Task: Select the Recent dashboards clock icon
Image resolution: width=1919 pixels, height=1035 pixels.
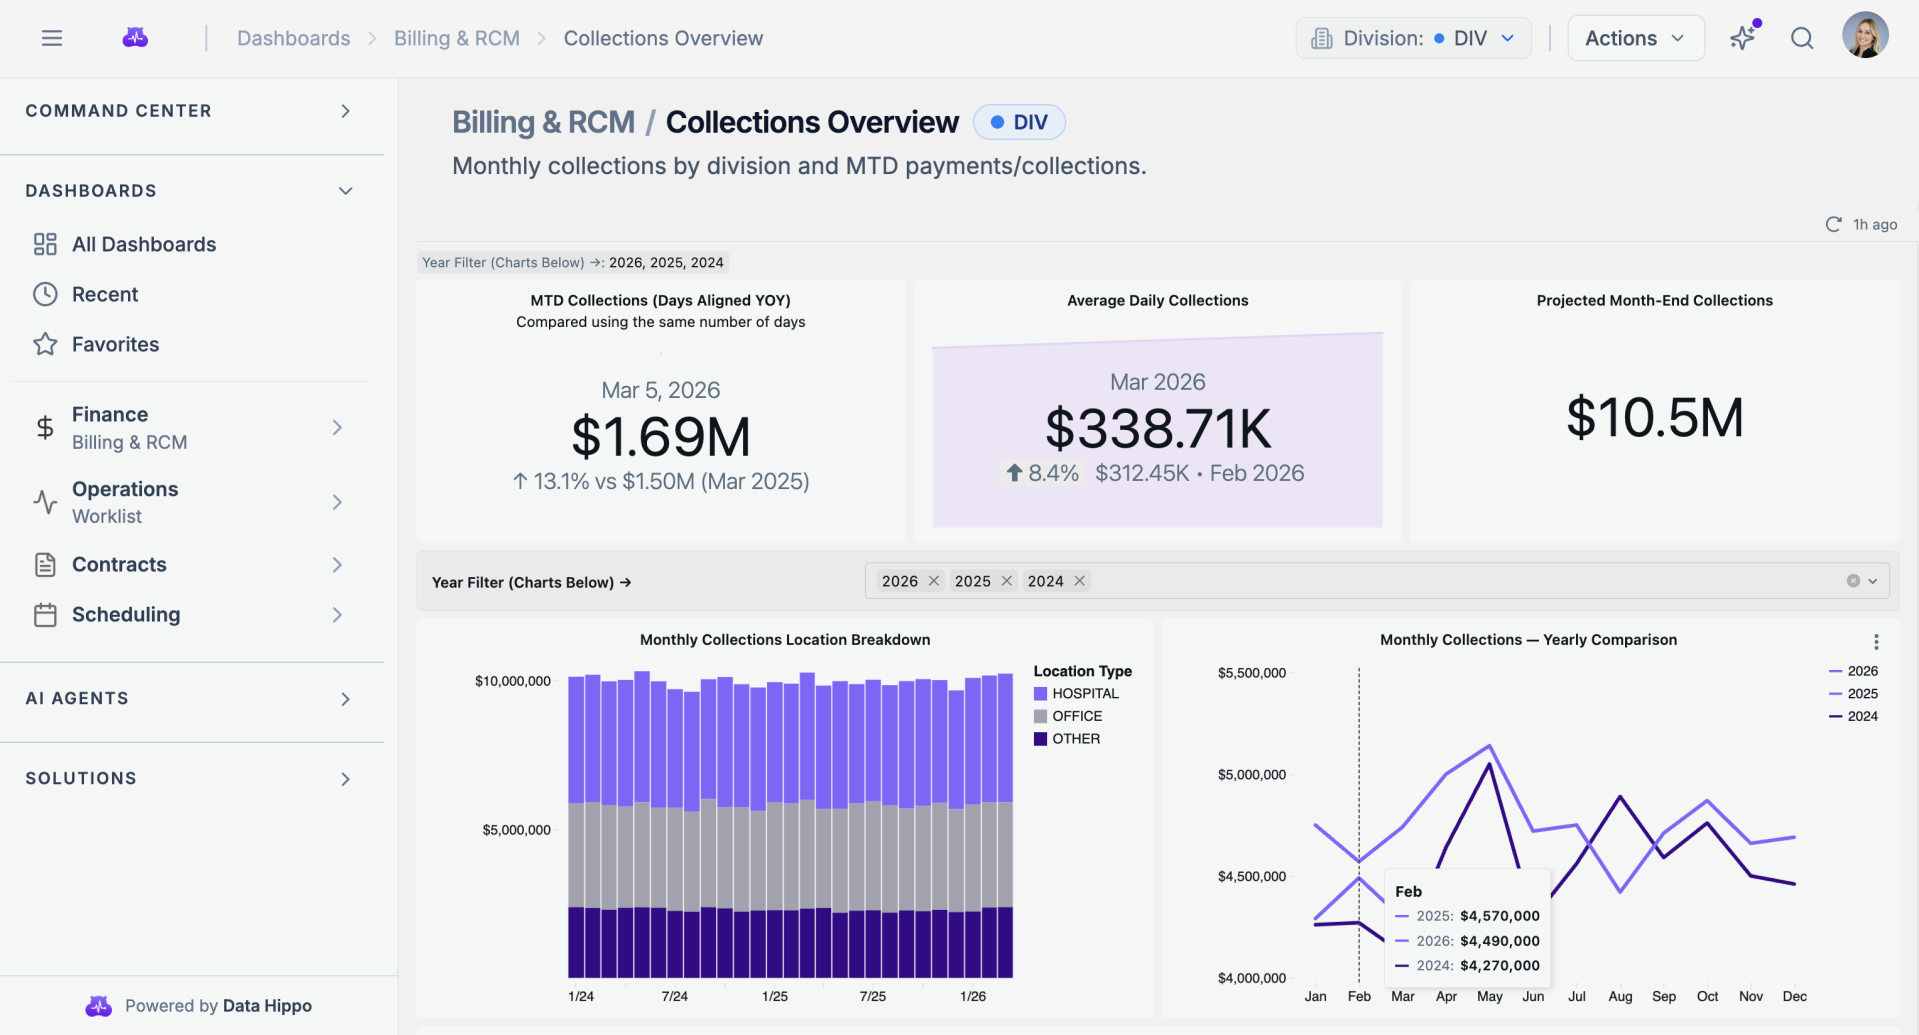Action: [x=44, y=293]
